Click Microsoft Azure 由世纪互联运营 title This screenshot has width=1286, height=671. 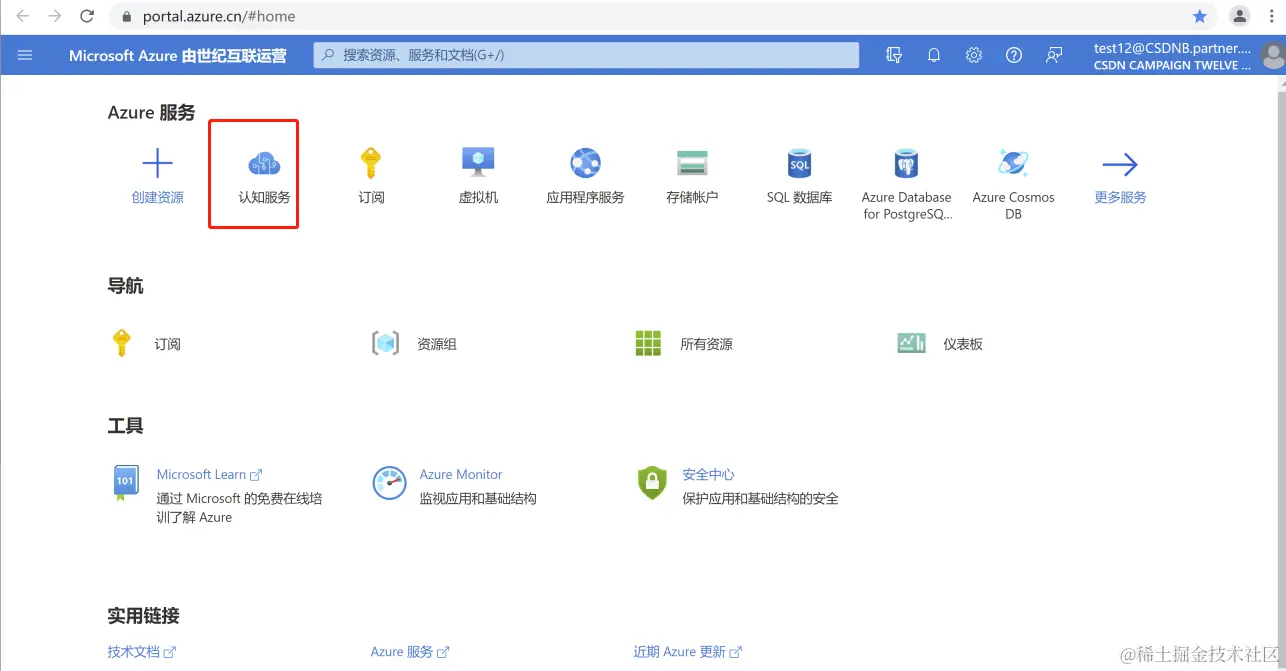(178, 55)
